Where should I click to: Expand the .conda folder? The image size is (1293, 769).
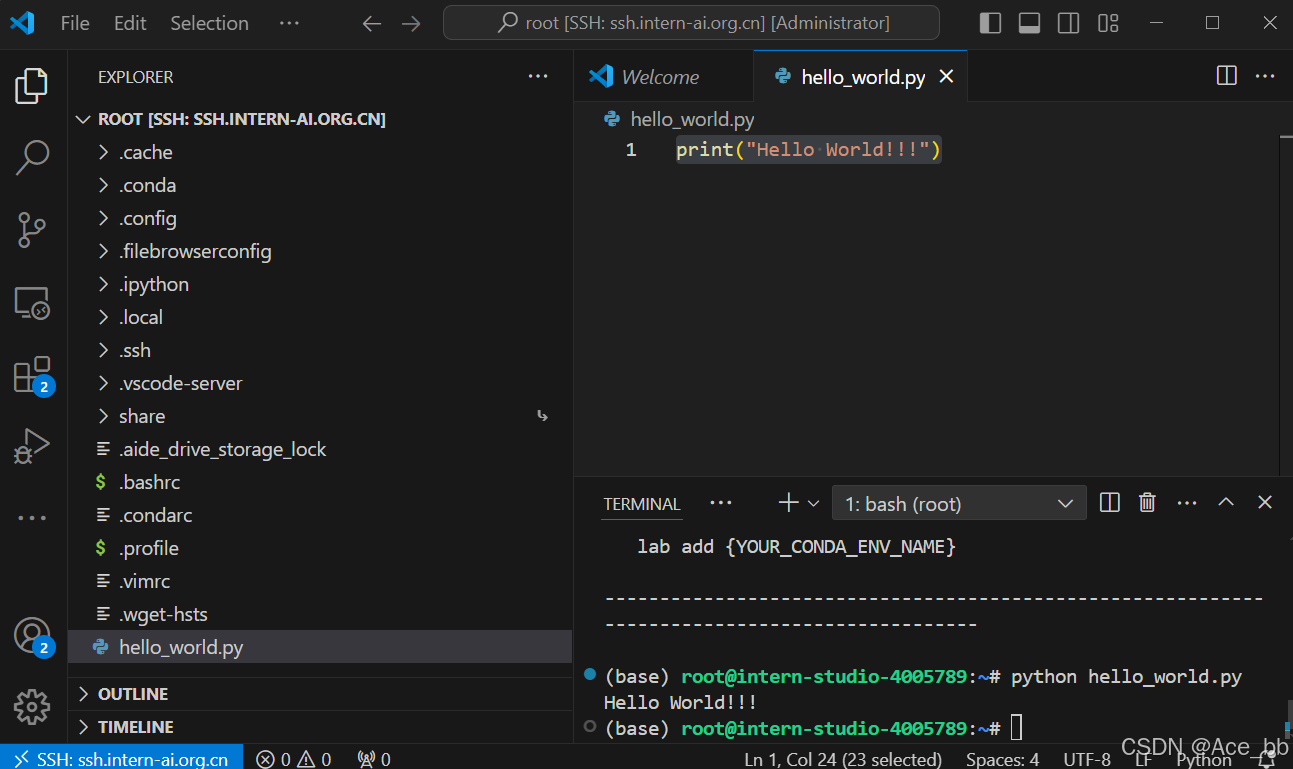pyautogui.click(x=320, y=185)
